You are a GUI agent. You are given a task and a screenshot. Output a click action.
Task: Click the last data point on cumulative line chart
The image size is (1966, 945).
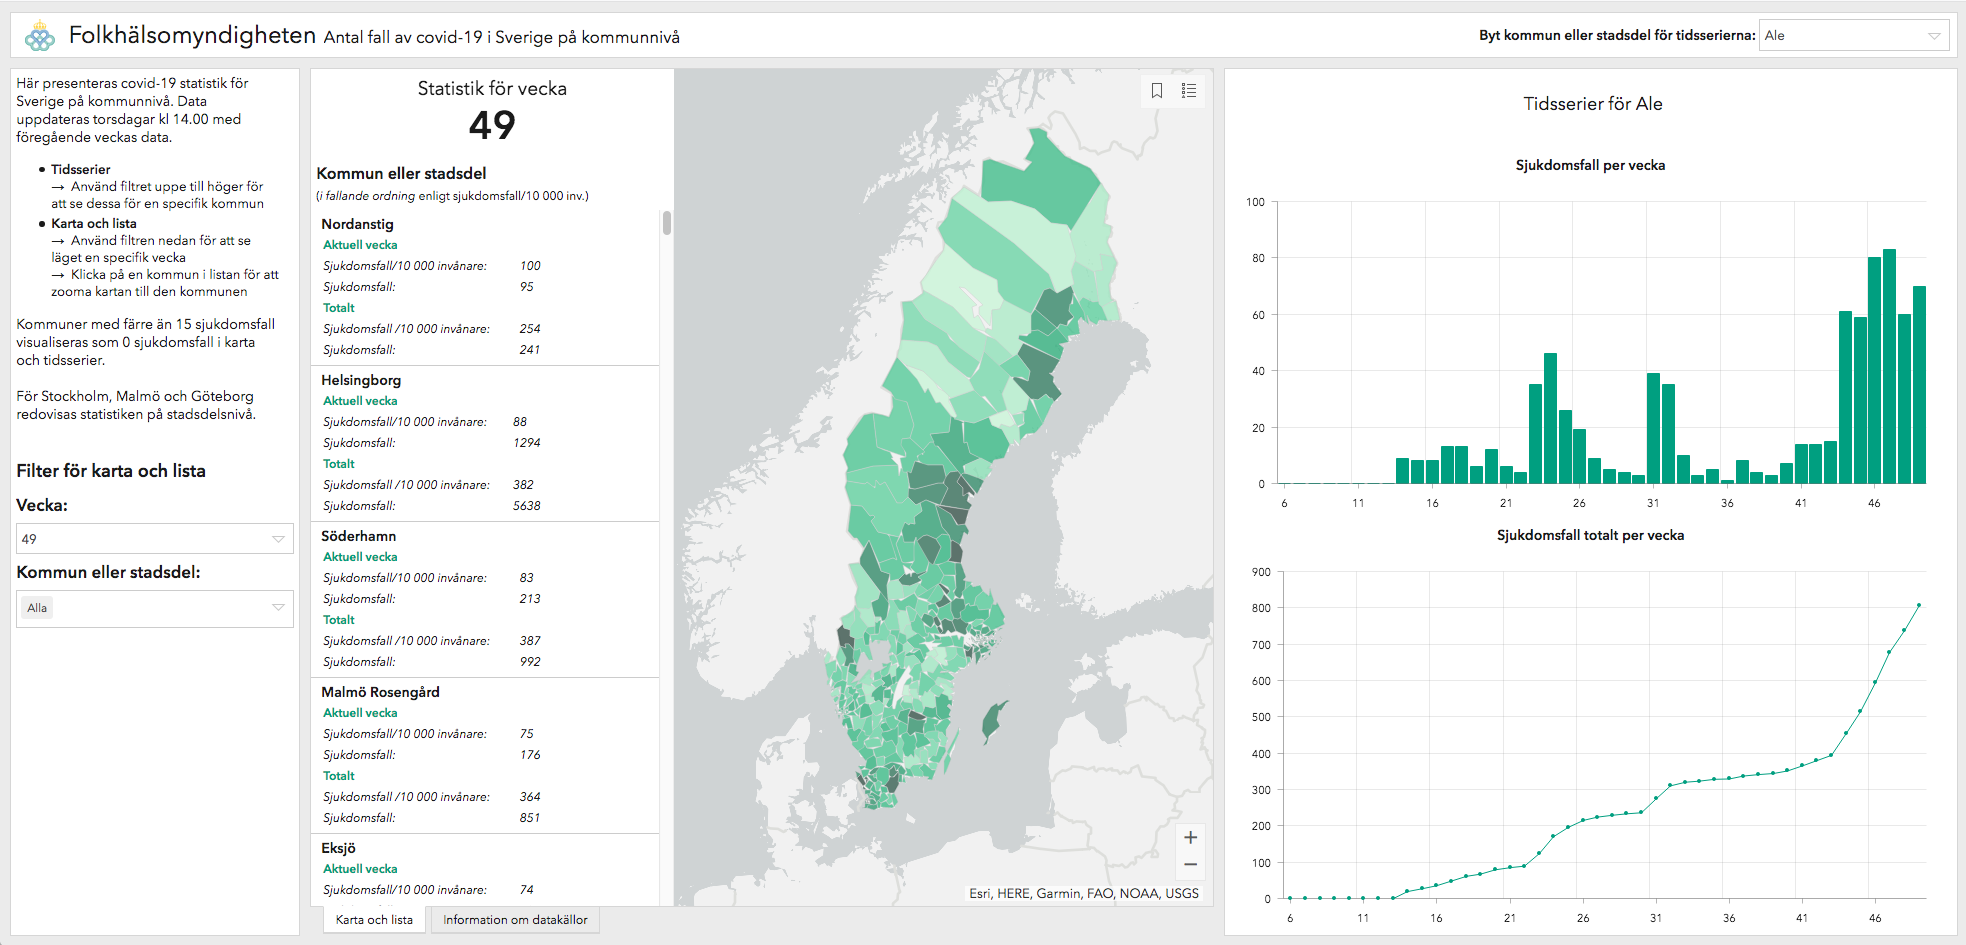(x=1918, y=605)
